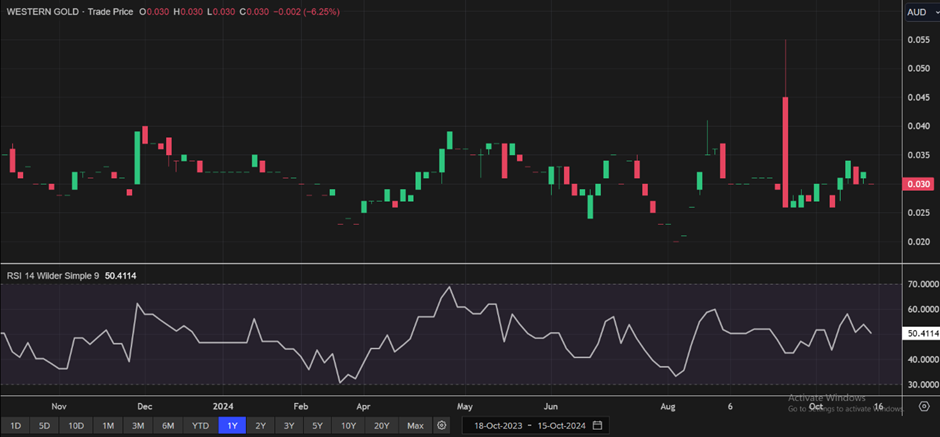Select the 10Y range option

pos(348,425)
